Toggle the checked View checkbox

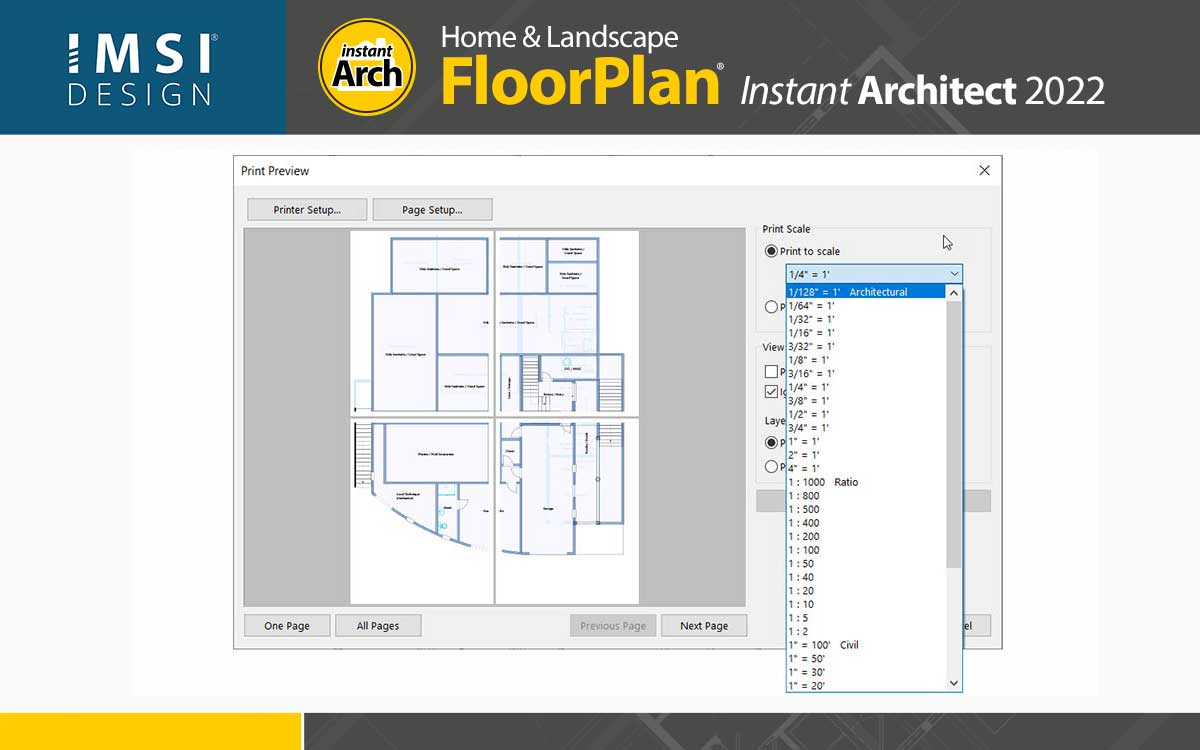tap(771, 392)
